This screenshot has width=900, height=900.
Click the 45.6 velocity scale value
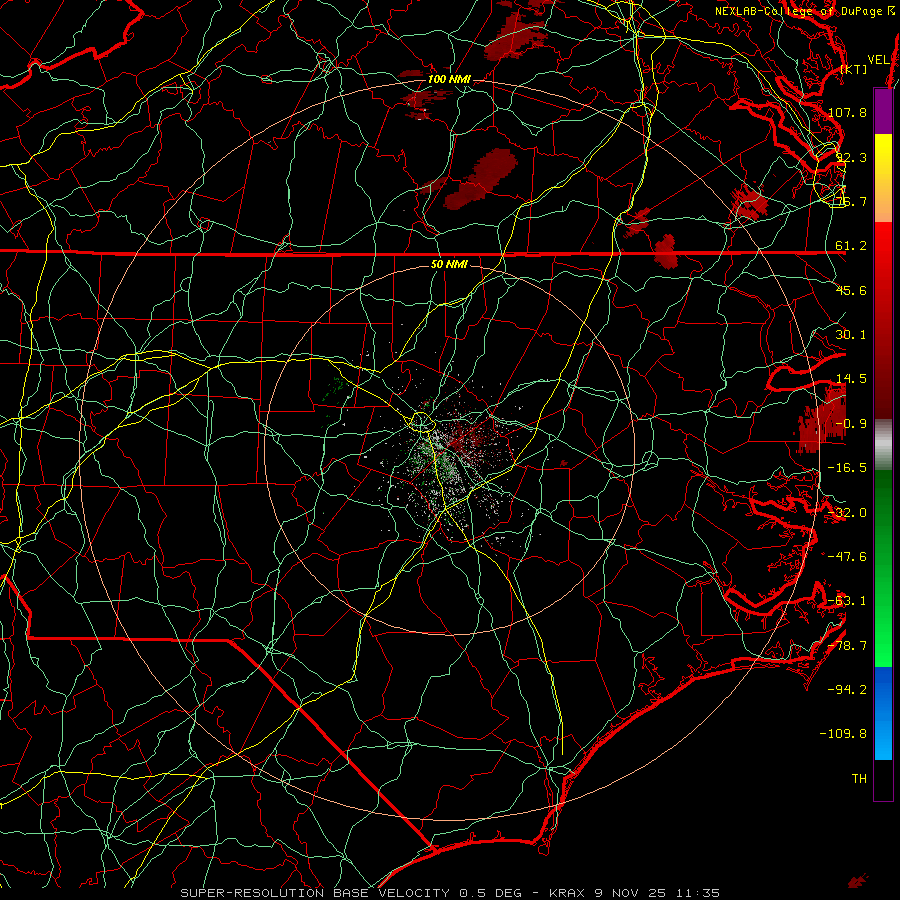coord(851,290)
